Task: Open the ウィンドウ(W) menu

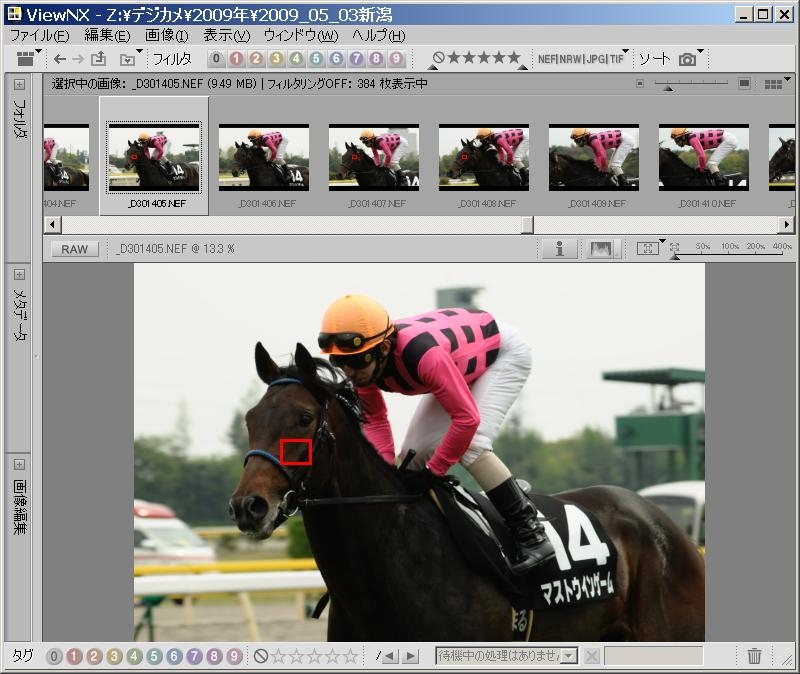Action: click(x=301, y=36)
